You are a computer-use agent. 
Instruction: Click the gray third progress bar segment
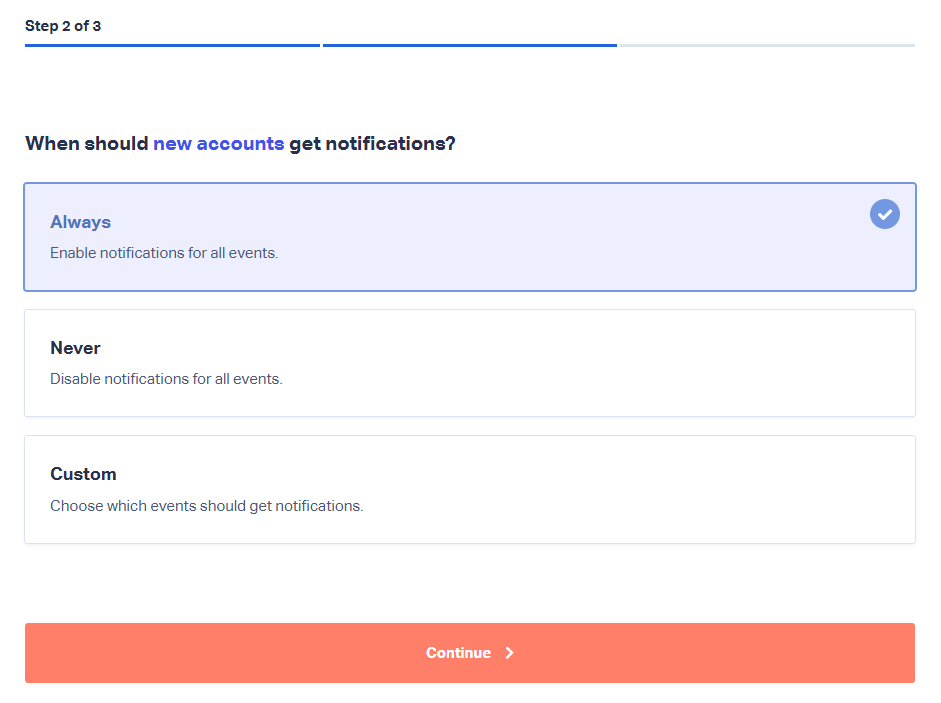(768, 45)
